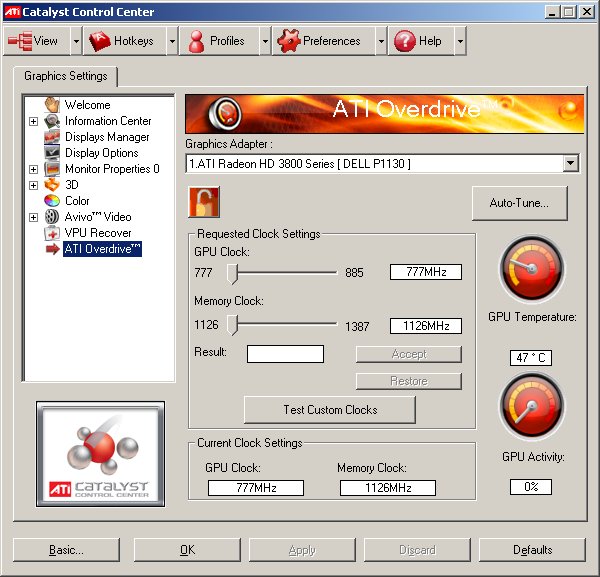Click the ATI logo in title bar
Viewport: 600px width, 577px height.
pos(12,11)
